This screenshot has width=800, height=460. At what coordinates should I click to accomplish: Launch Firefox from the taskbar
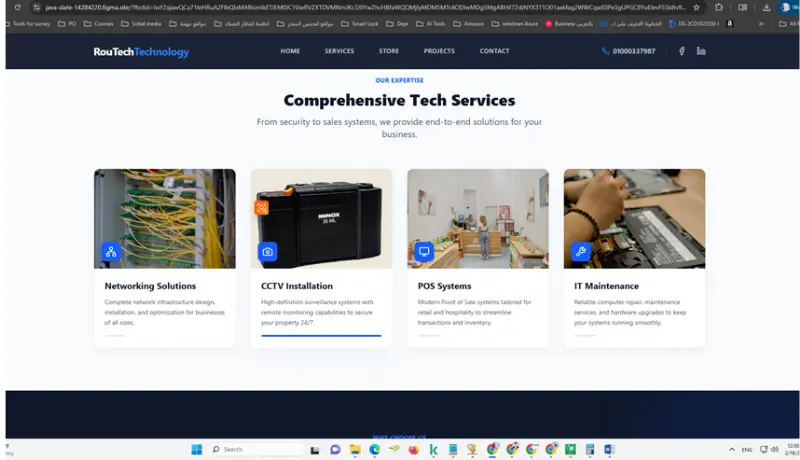pos(413,449)
